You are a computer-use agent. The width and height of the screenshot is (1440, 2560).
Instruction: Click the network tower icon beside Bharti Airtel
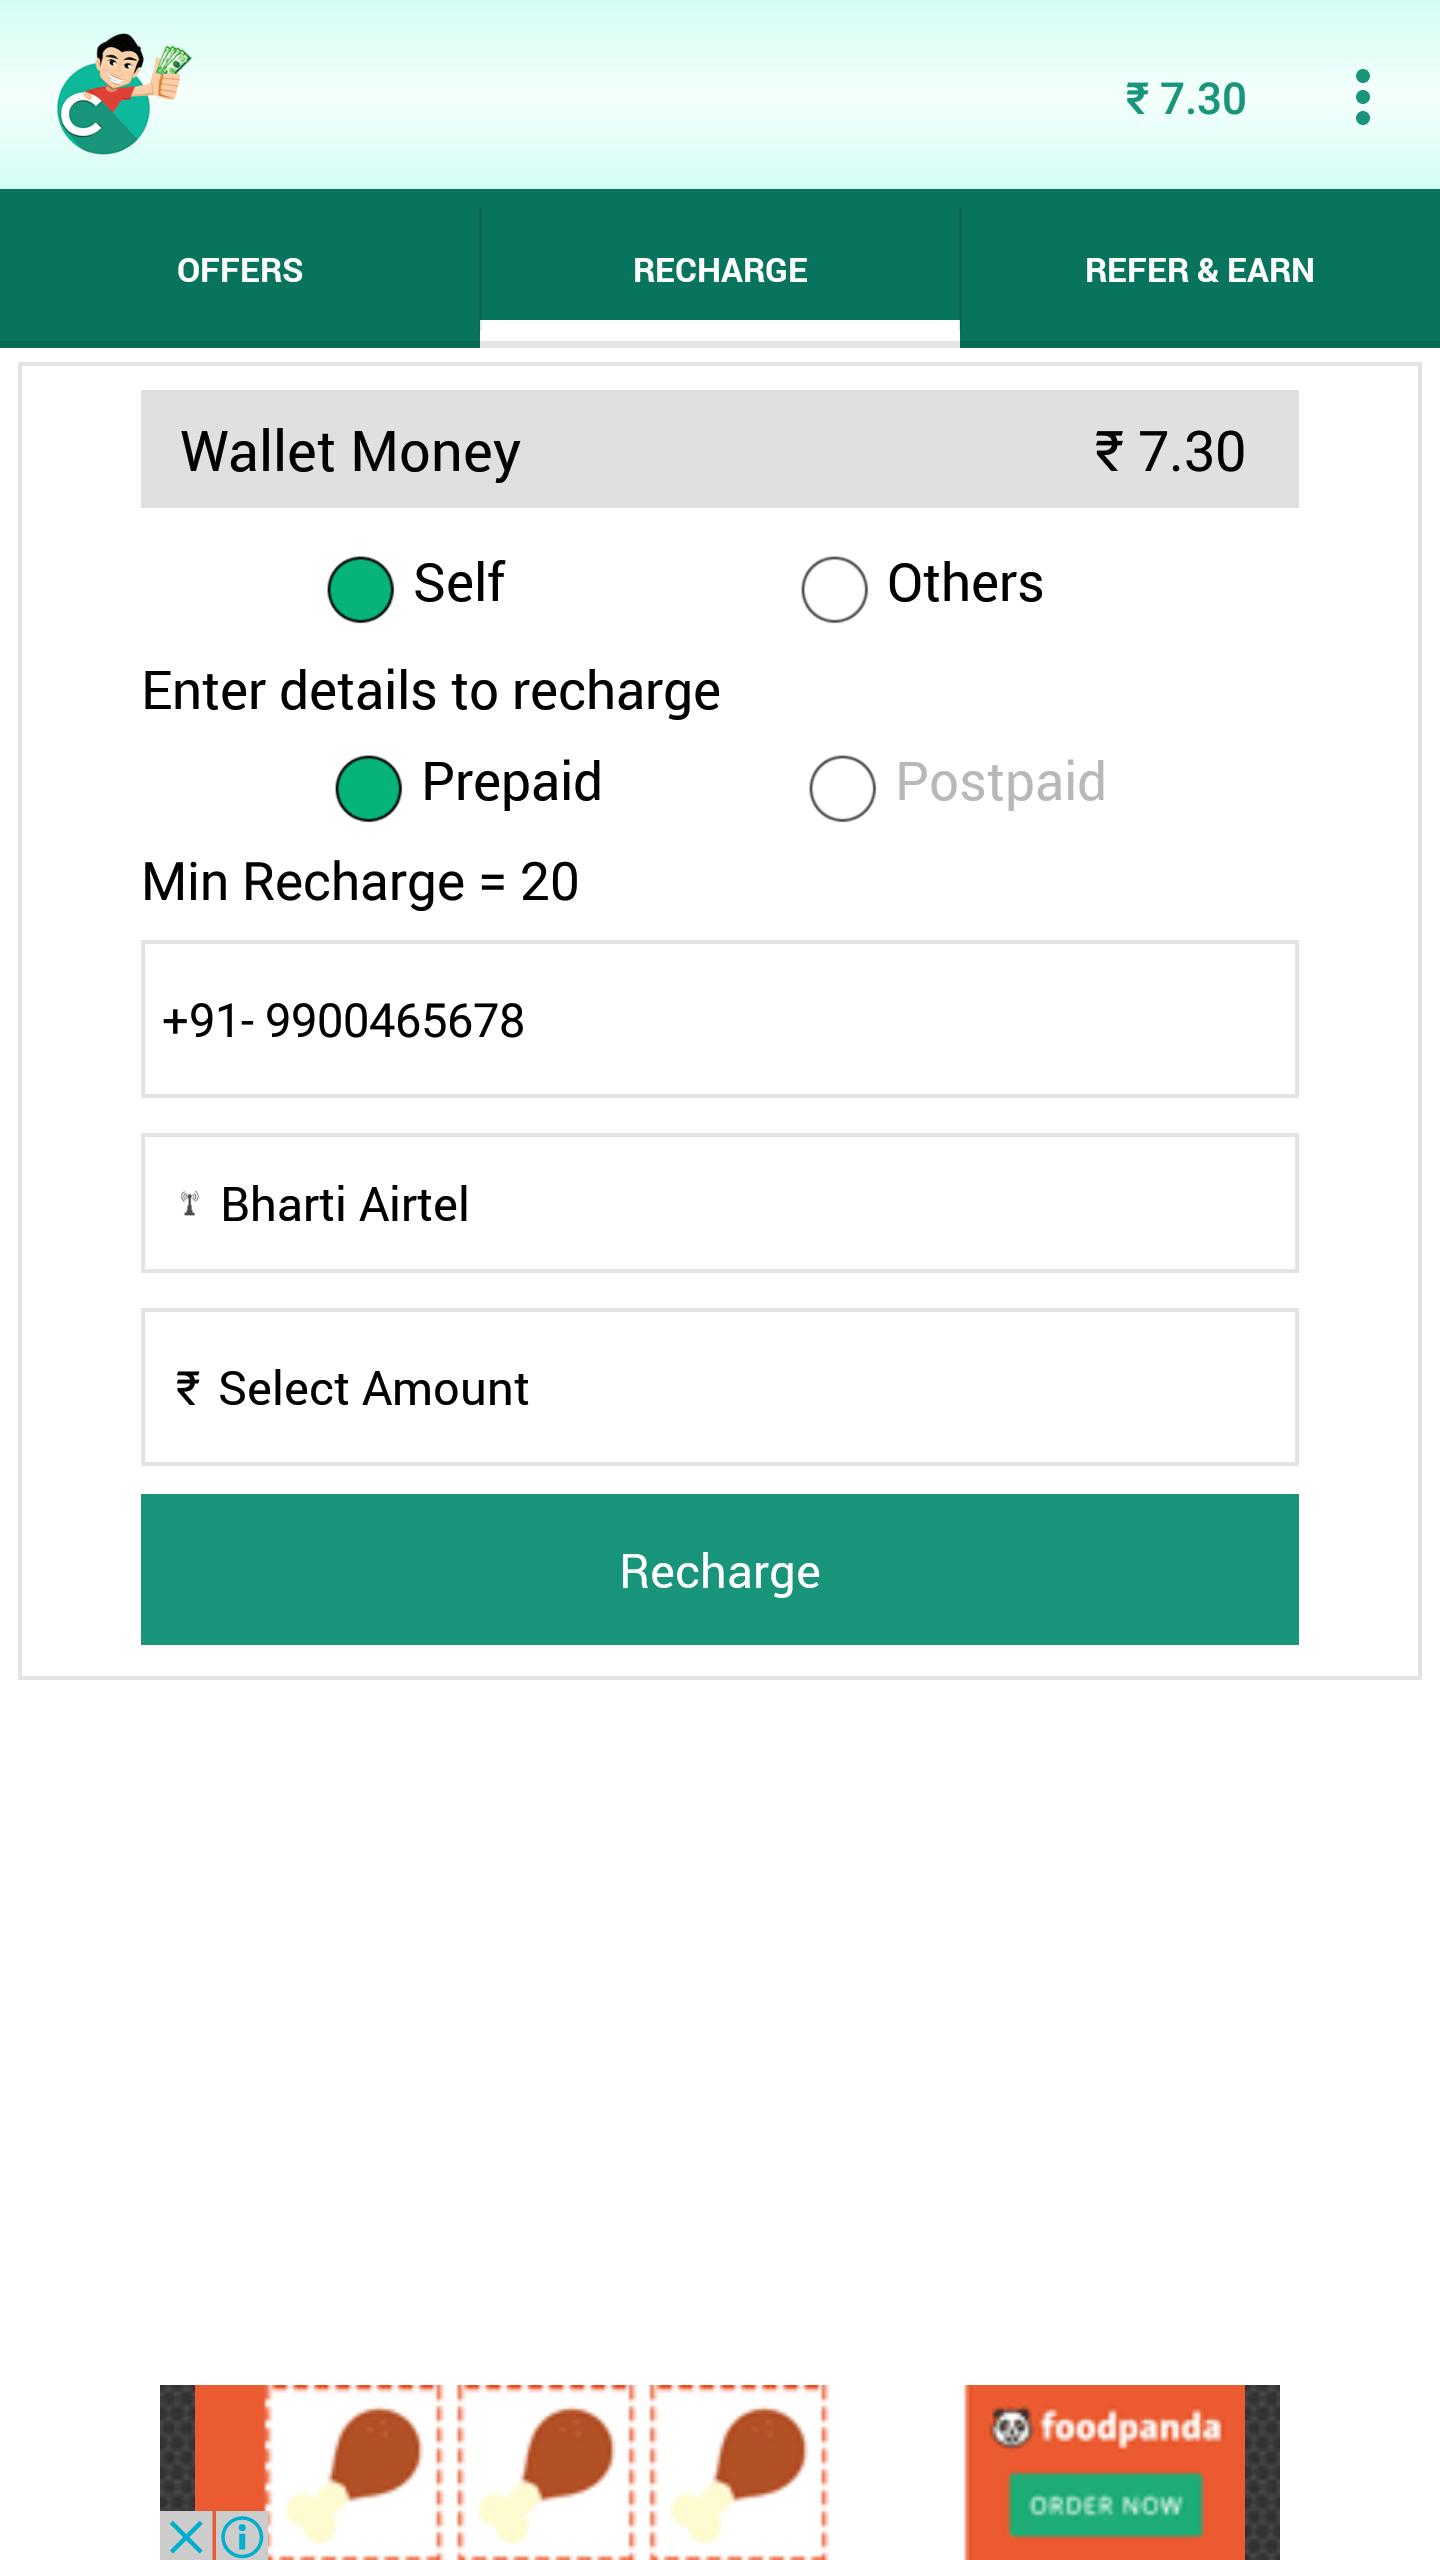[189, 1203]
